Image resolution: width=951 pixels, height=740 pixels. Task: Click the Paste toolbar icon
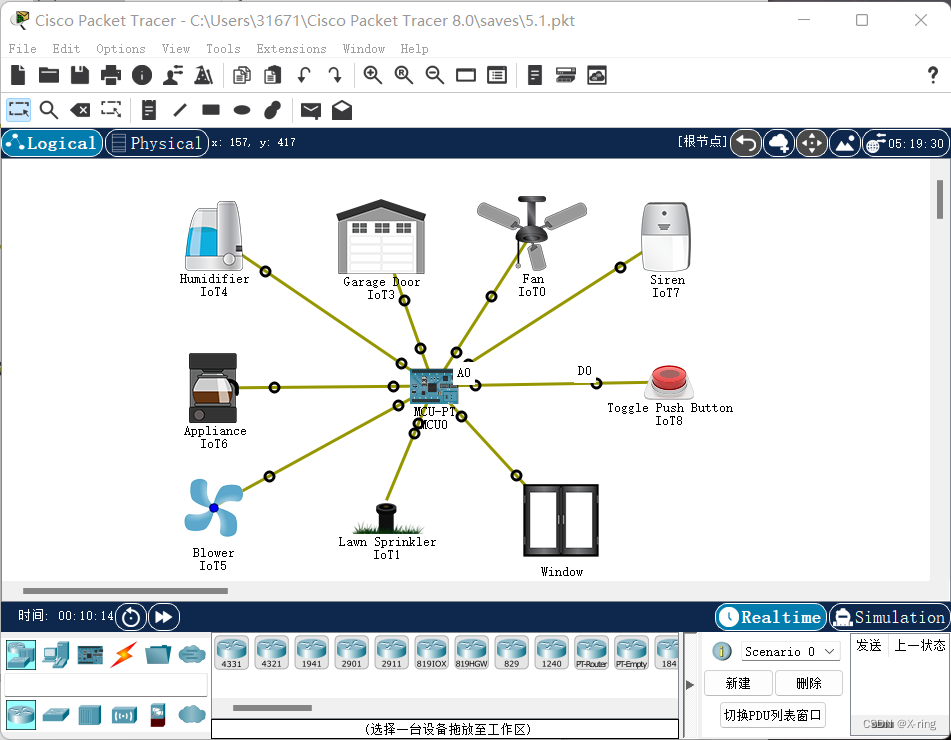click(273, 75)
